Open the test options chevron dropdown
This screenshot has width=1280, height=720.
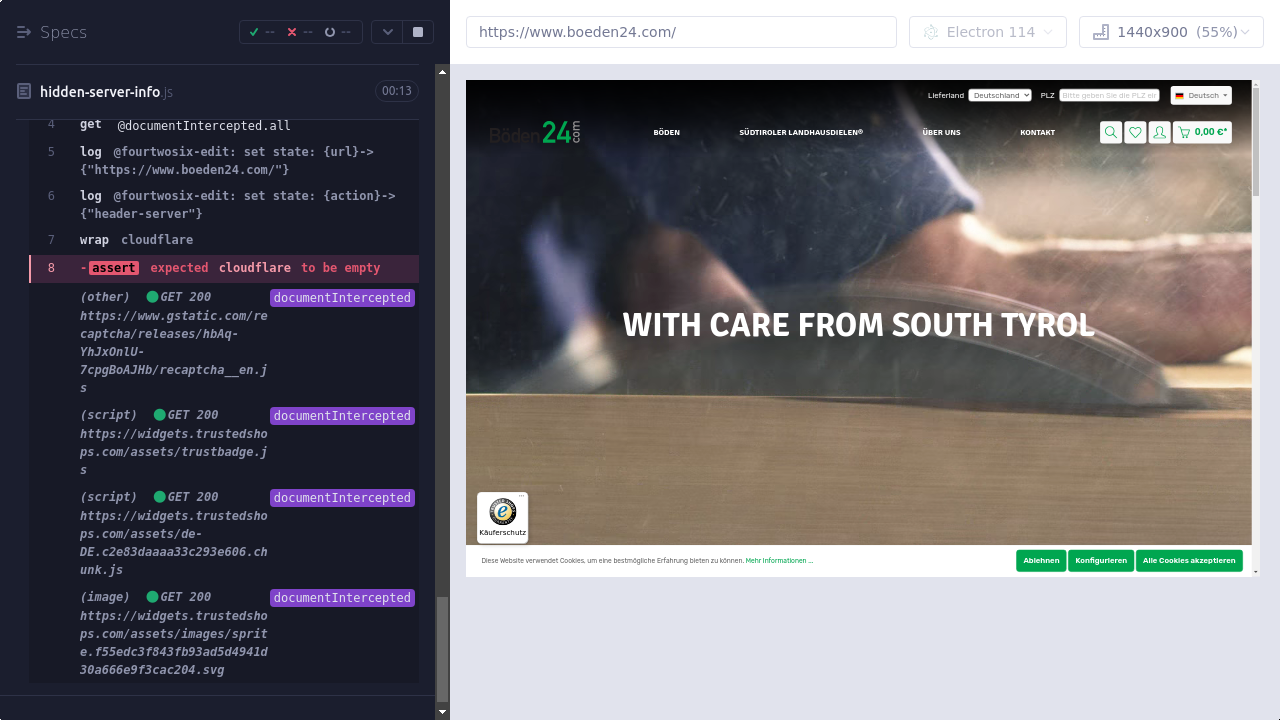pyautogui.click(x=387, y=32)
